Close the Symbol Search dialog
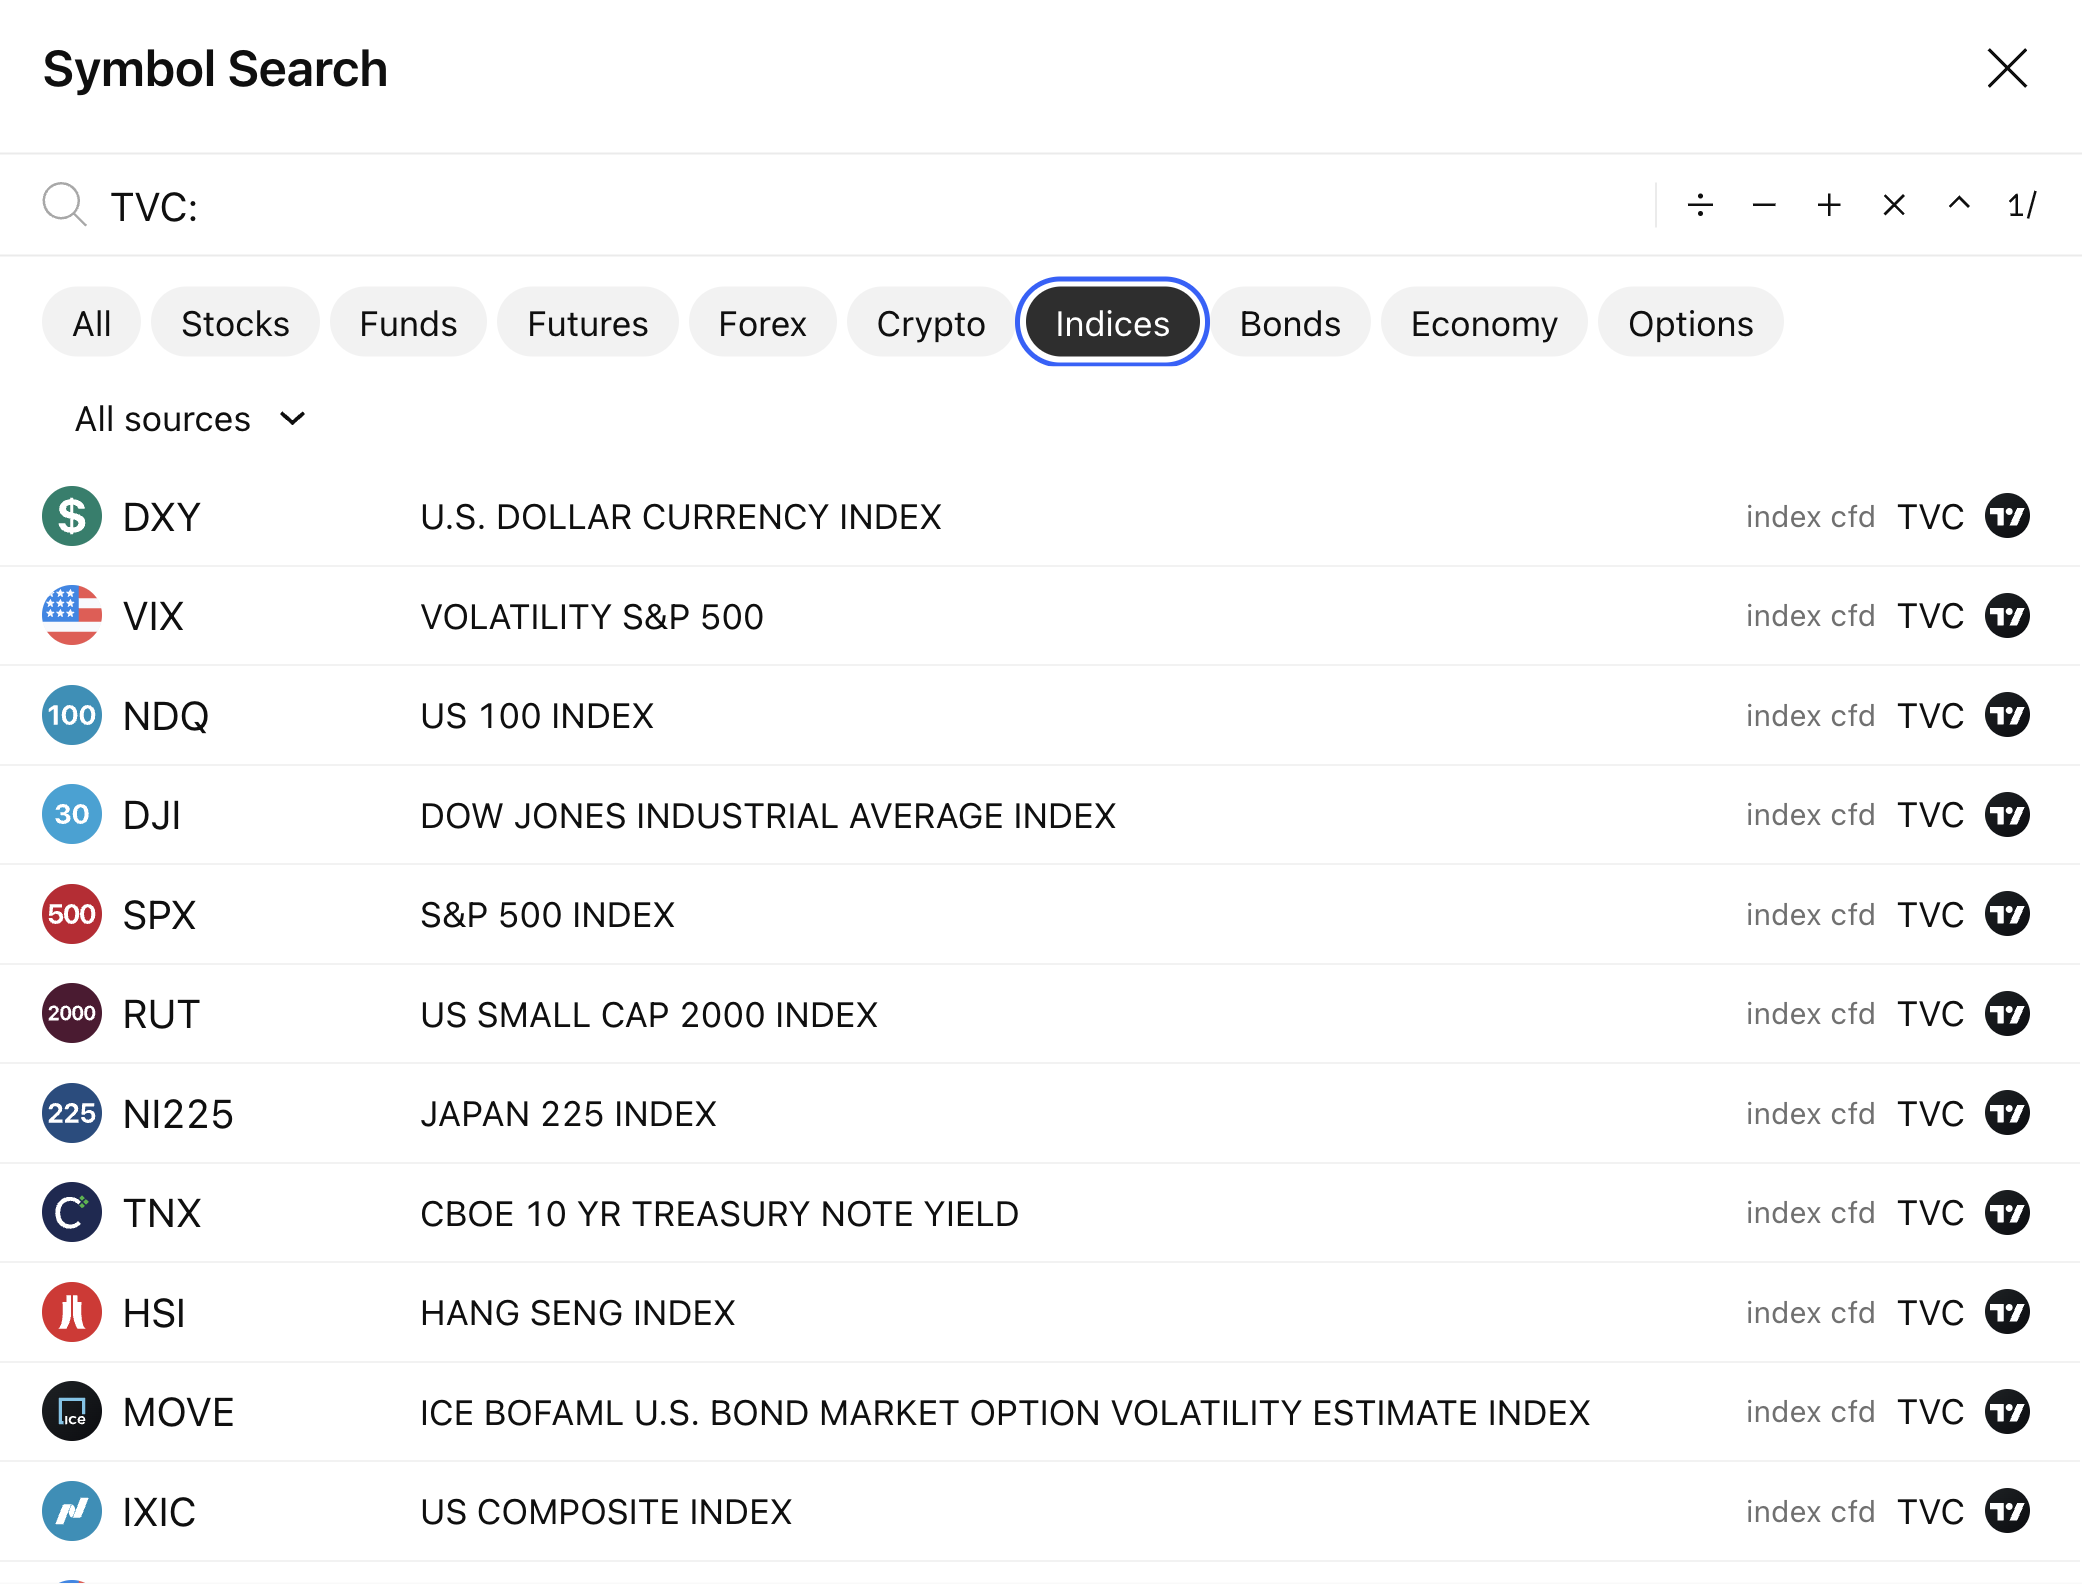Viewport: 2082px width, 1584px height. [2006, 69]
